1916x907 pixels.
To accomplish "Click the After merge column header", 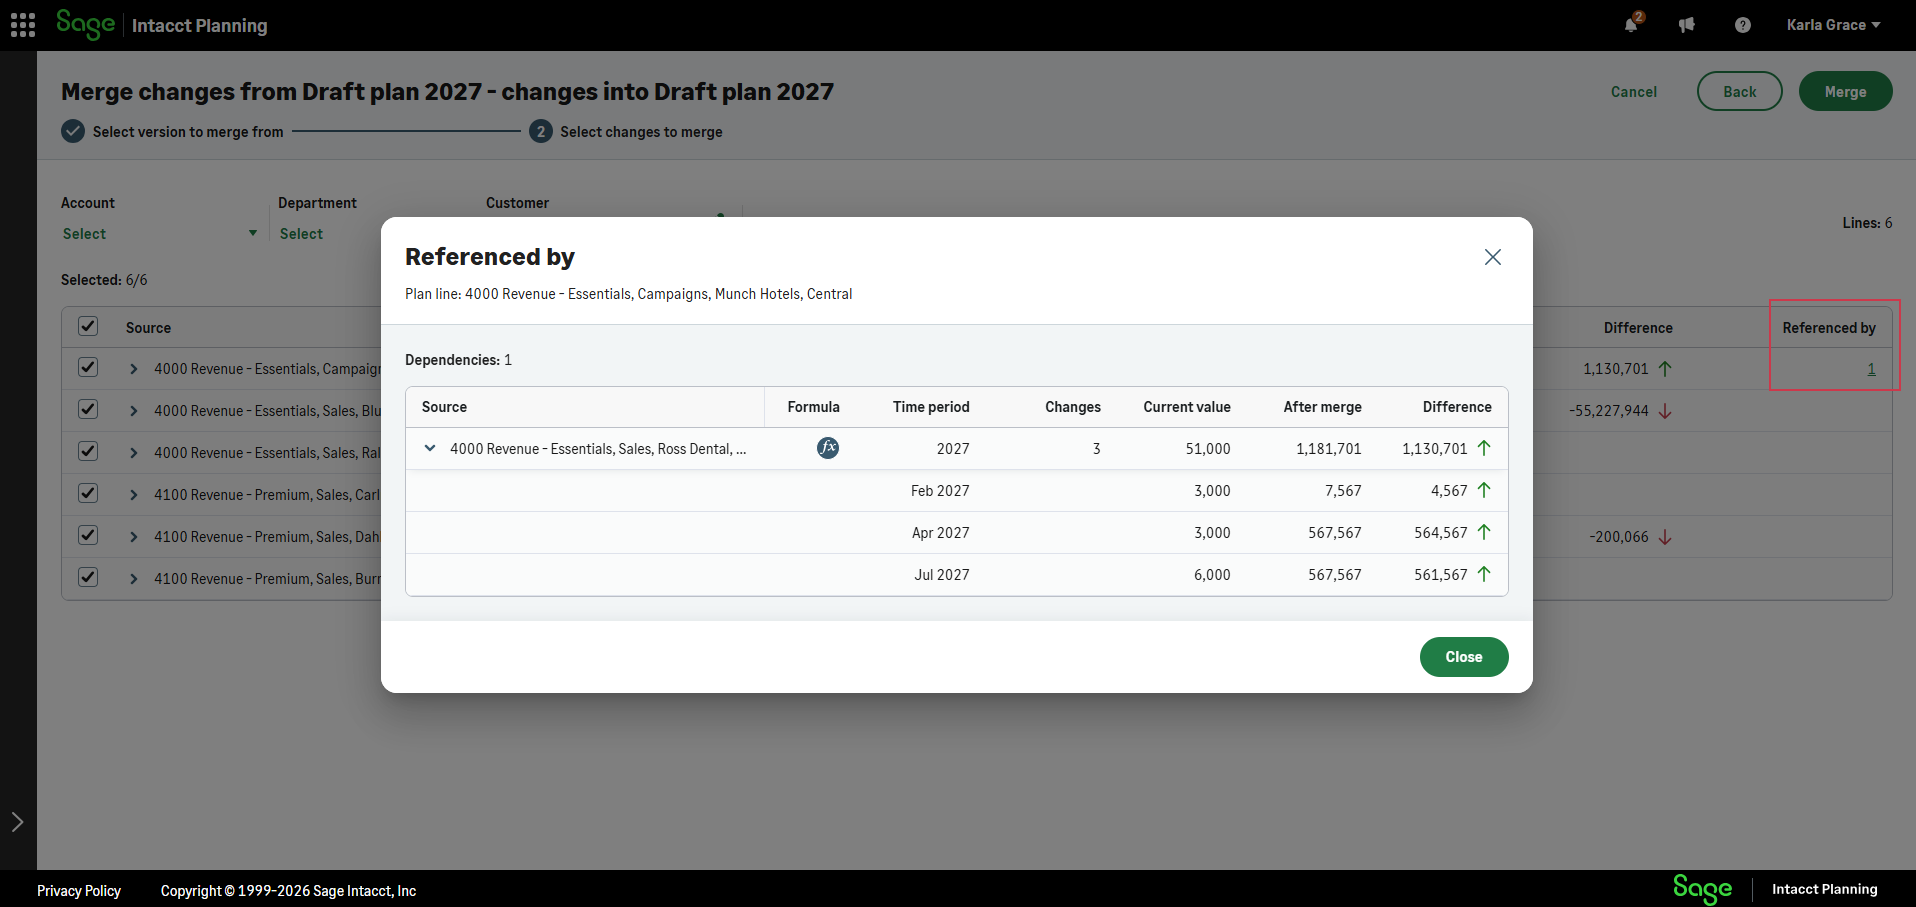I will pyautogui.click(x=1322, y=407).
